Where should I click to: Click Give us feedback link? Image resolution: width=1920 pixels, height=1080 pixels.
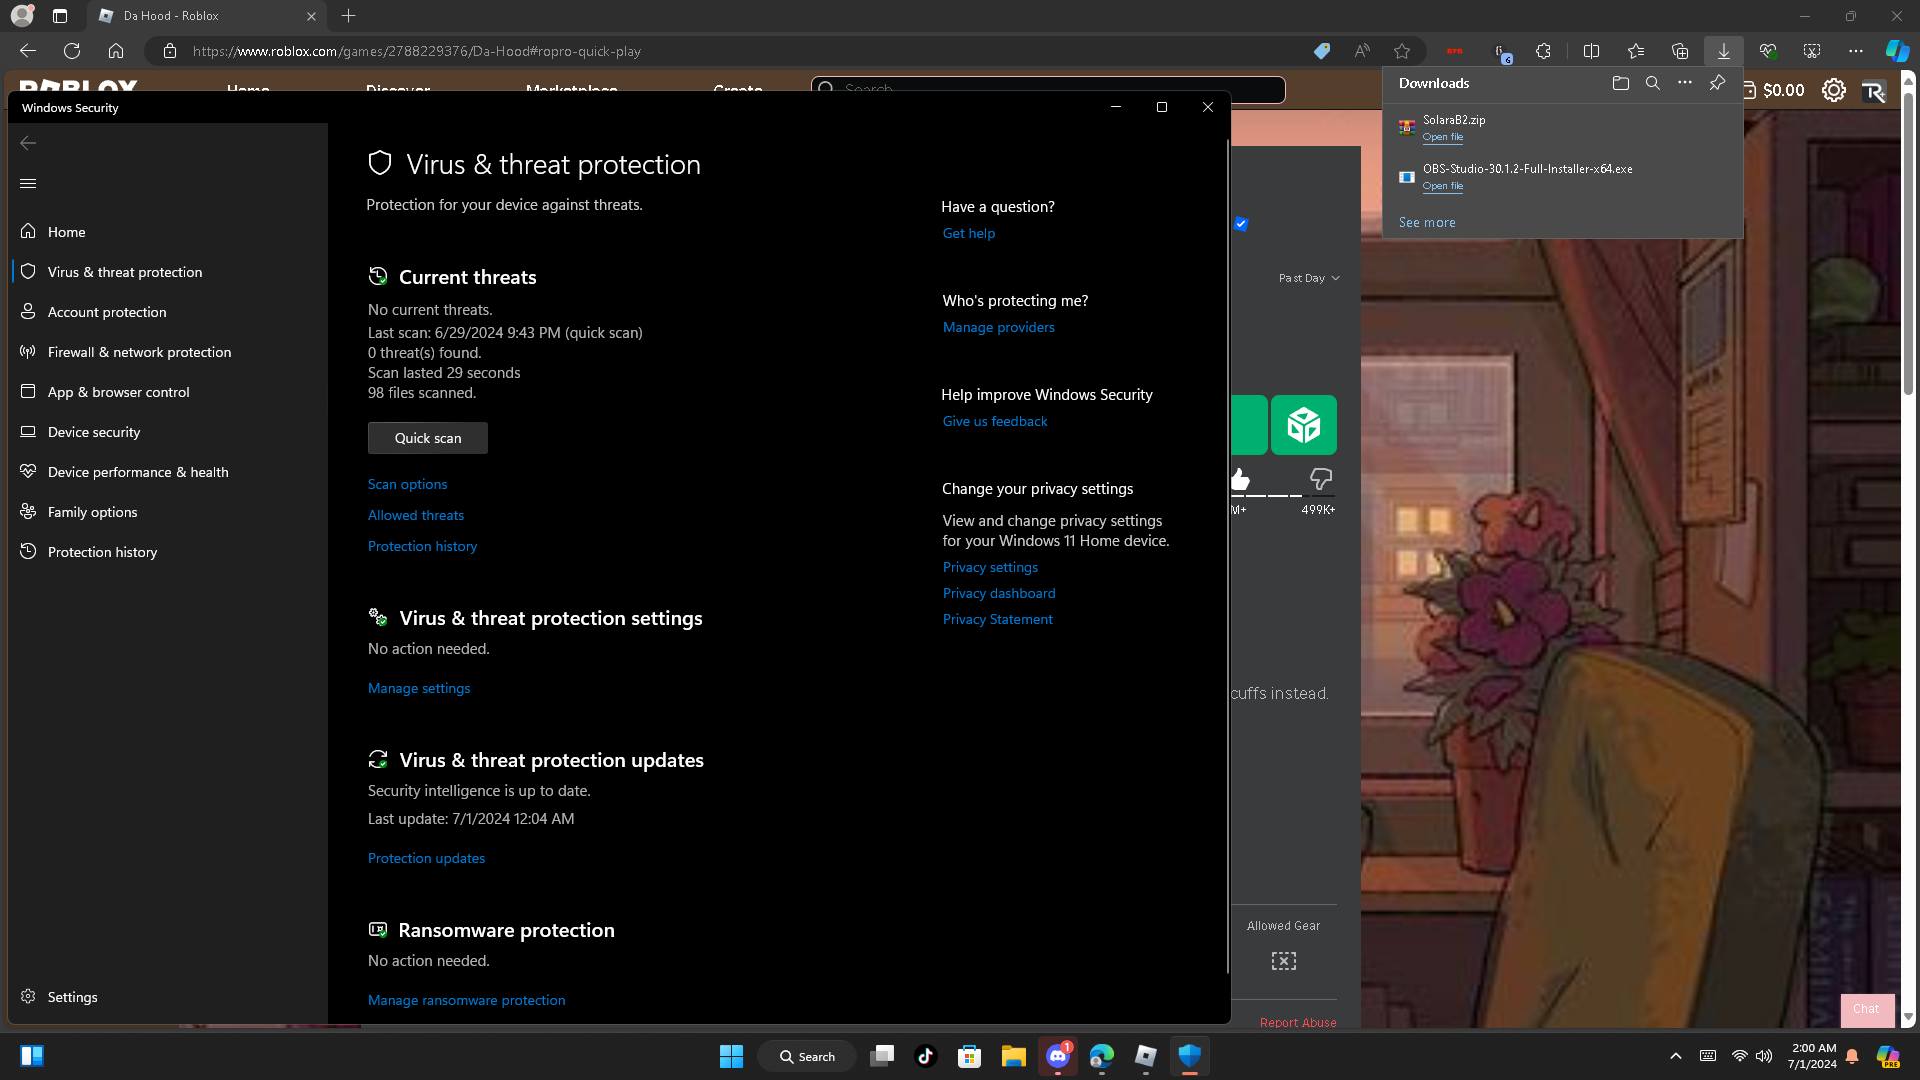[x=995, y=421]
